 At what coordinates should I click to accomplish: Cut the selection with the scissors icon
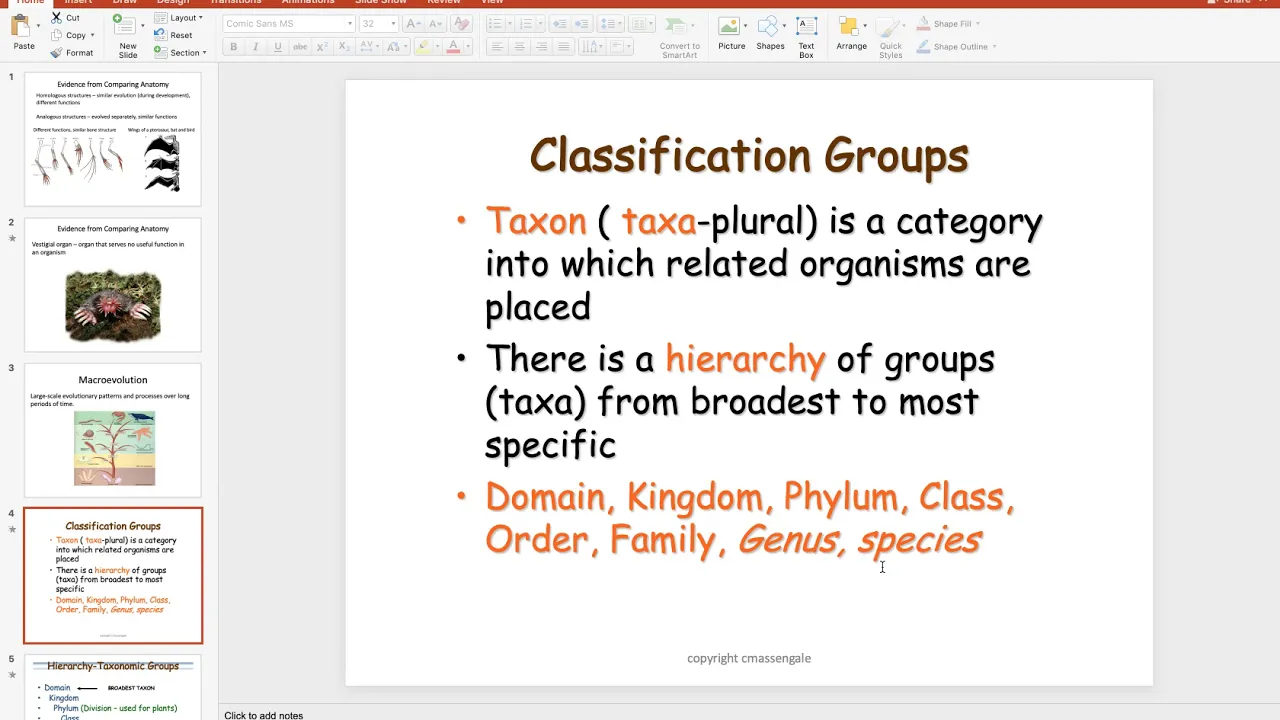pos(57,18)
